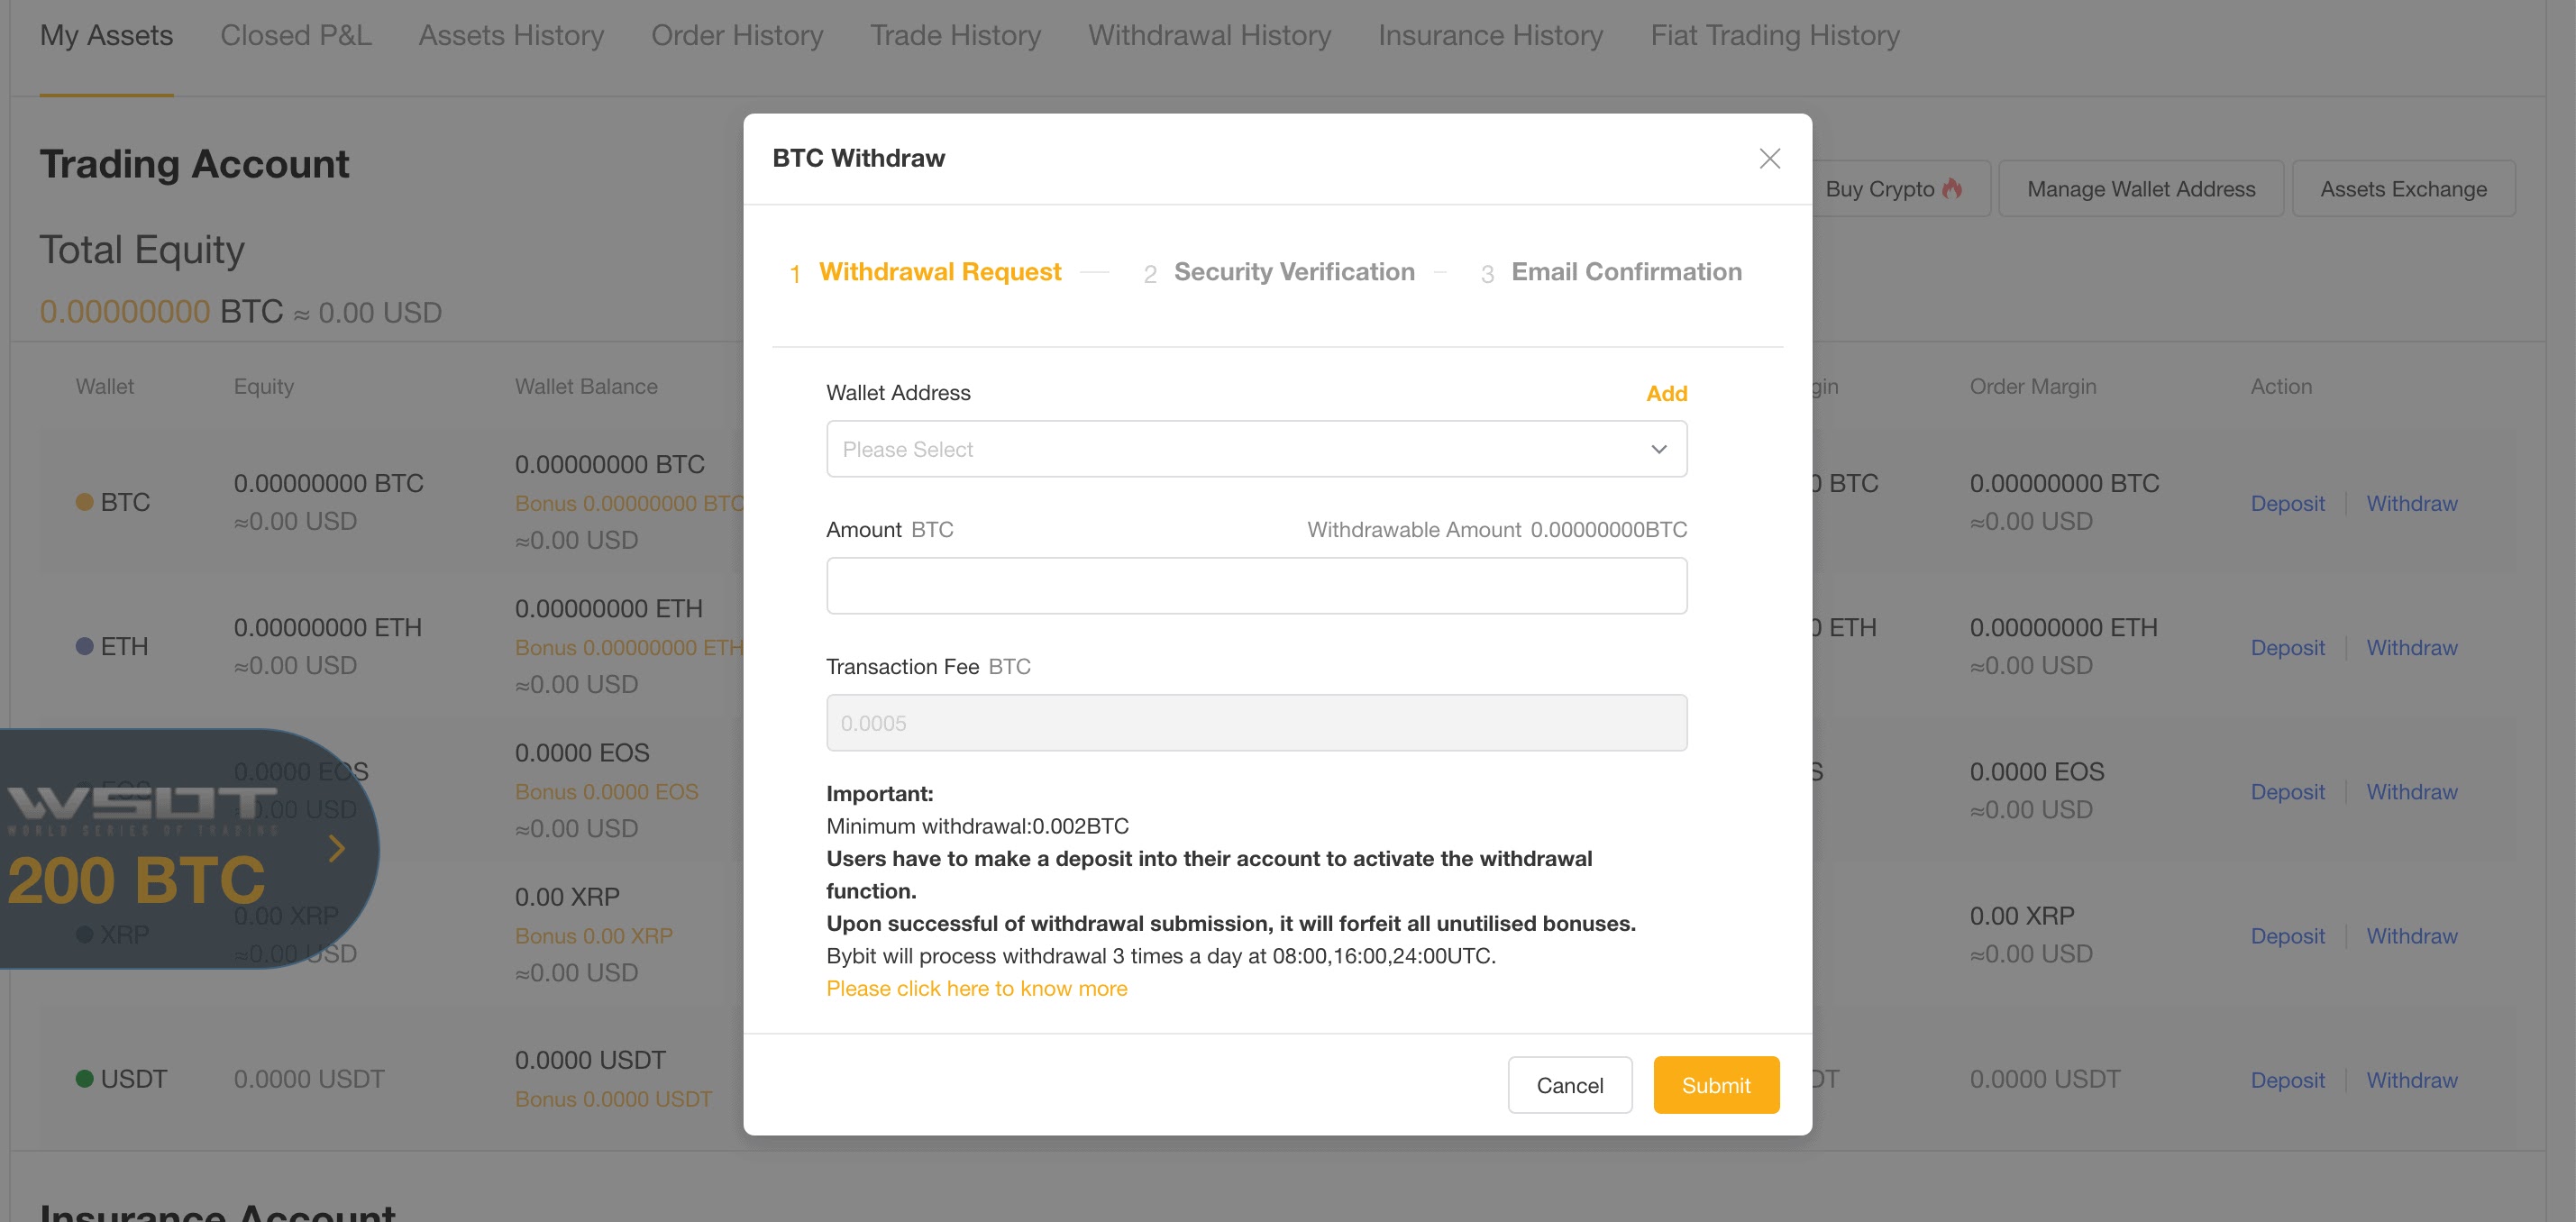The height and width of the screenshot is (1222, 2576).
Task: Close the BTC Withdraw dialog with X
Action: [x=1769, y=158]
